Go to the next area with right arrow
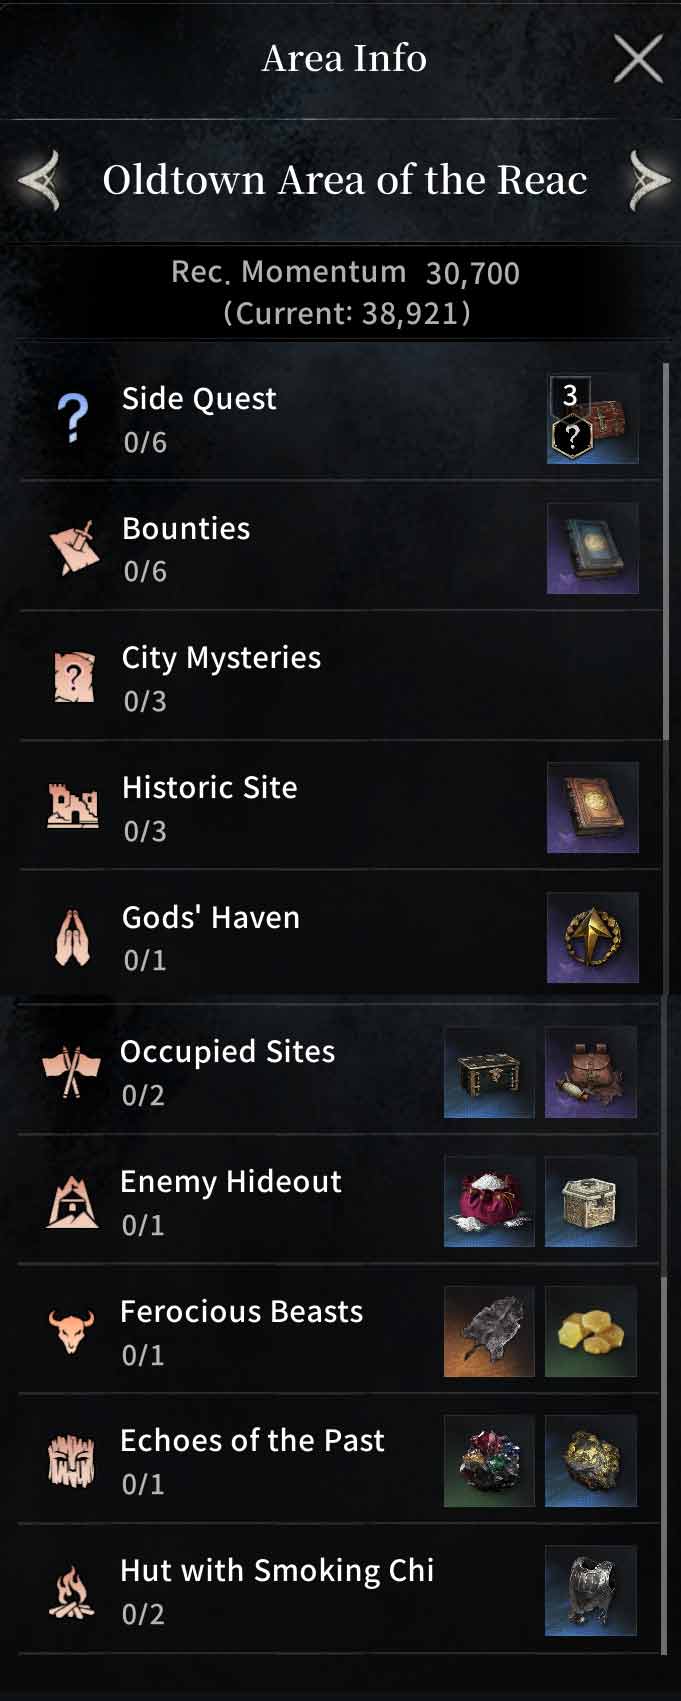The image size is (681, 1701). pyautogui.click(x=648, y=180)
